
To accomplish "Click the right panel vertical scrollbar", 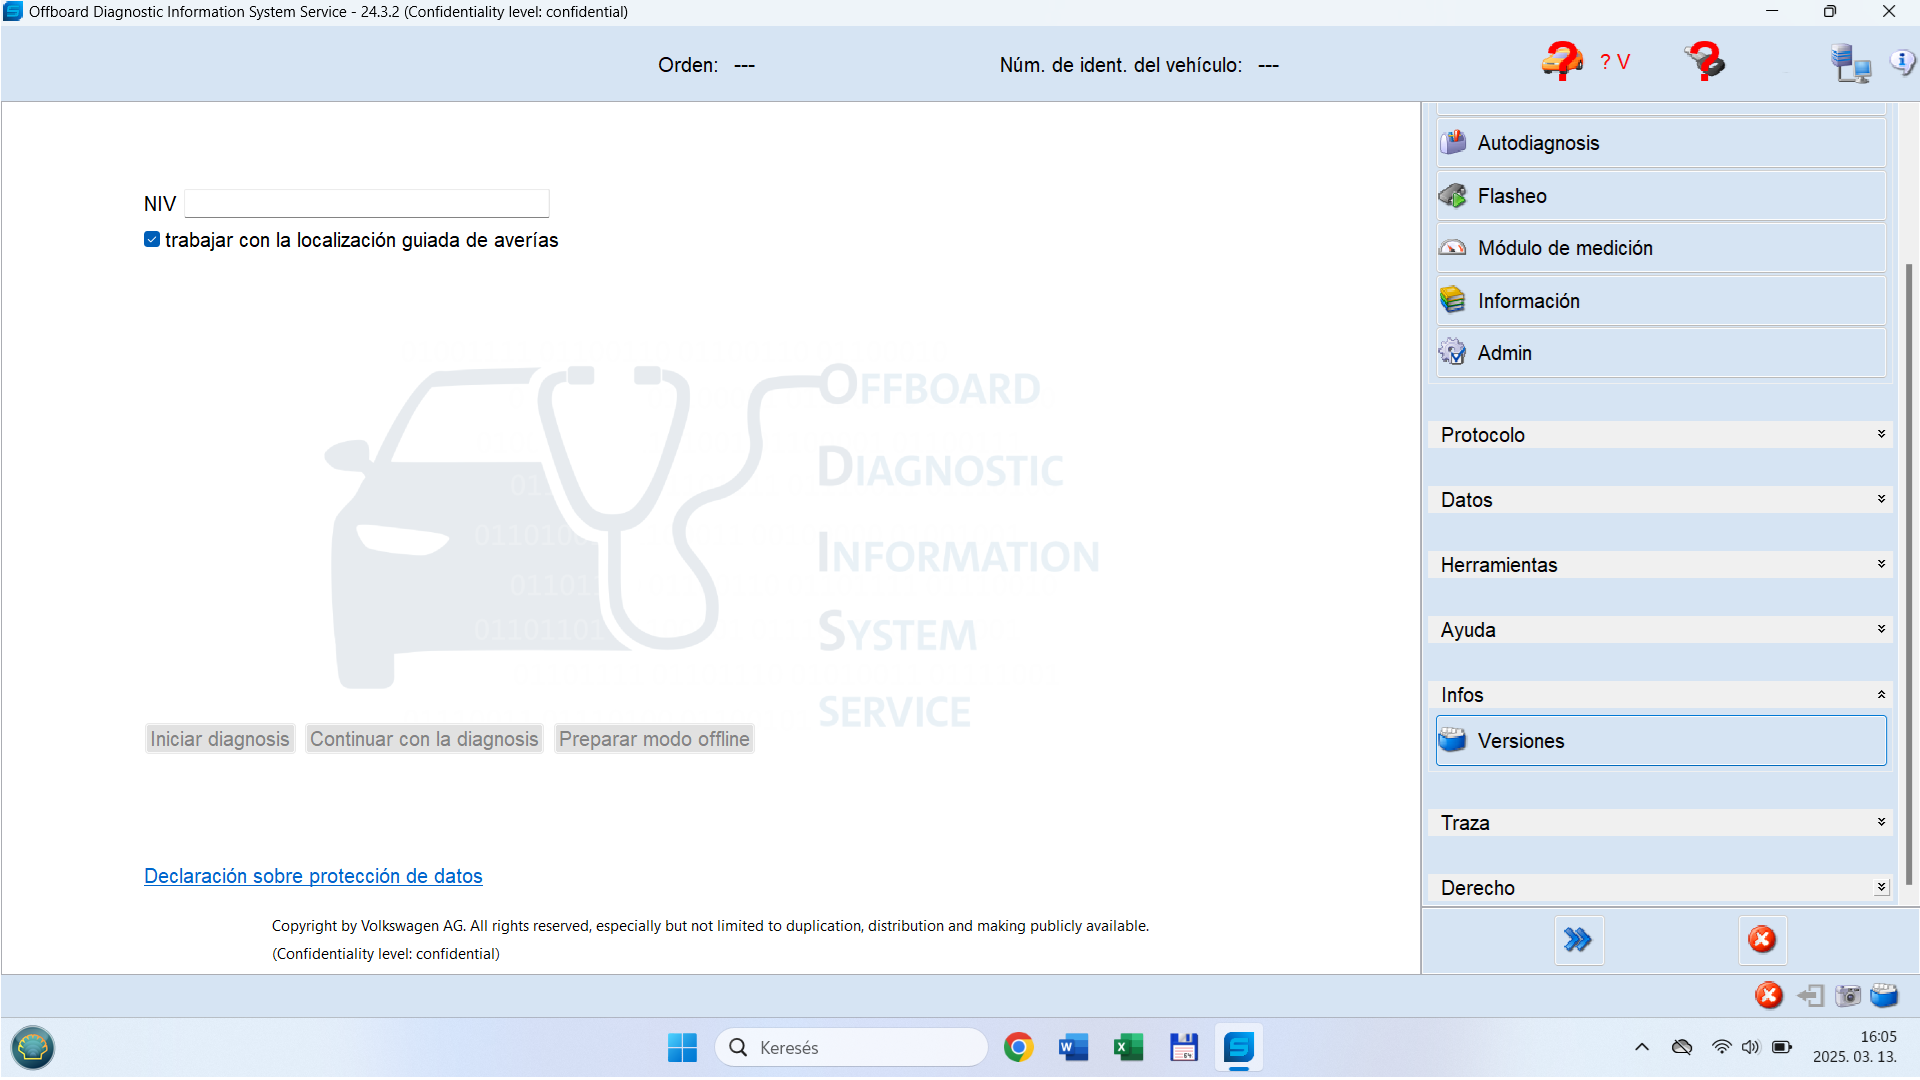I will [1908, 575].
